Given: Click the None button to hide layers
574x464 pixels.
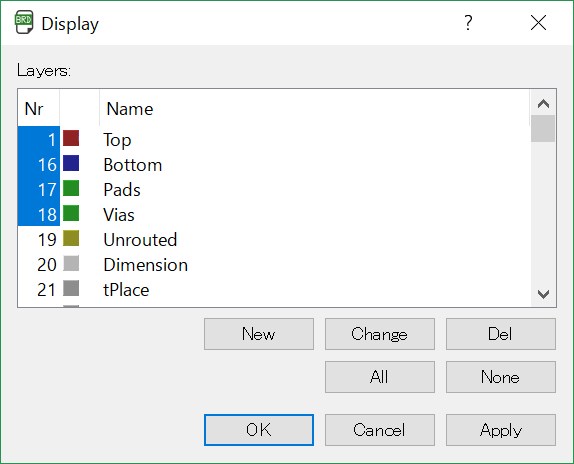Looking at the screenshot, I should tap(501, 377).
